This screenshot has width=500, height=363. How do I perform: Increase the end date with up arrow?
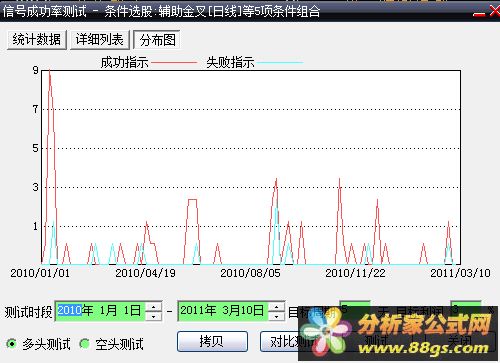pyautogui.click(x=276, y=307)
